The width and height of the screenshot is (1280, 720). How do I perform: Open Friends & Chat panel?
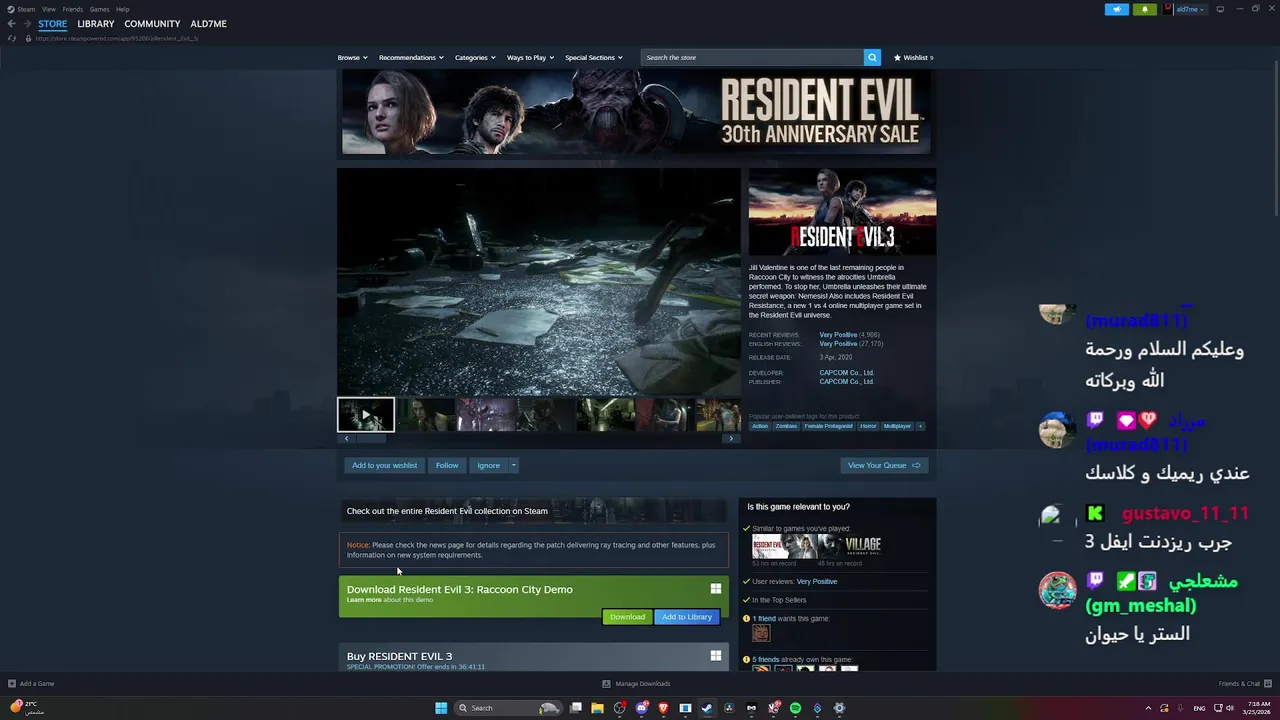(1243, 684)
